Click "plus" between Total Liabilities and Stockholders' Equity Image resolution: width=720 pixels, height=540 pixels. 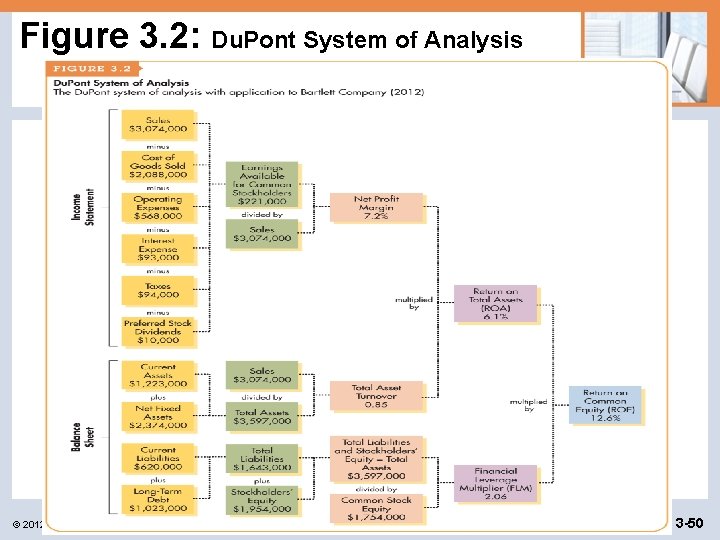coord(262,481)
